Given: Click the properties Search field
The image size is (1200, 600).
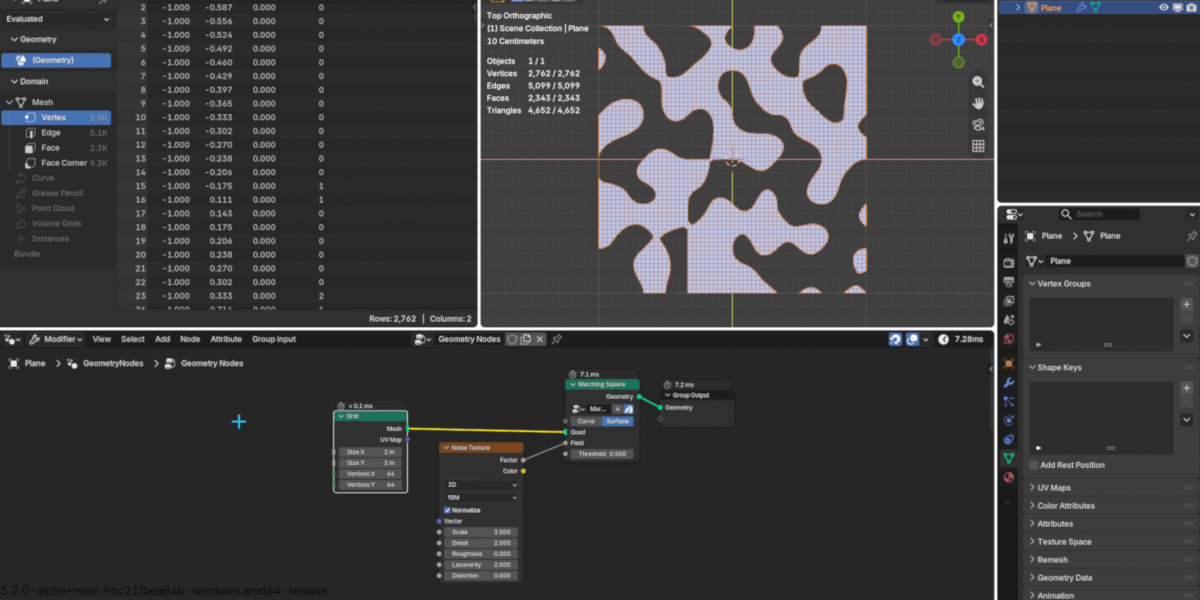Looking at the screenshot, I should [1098, 214].
